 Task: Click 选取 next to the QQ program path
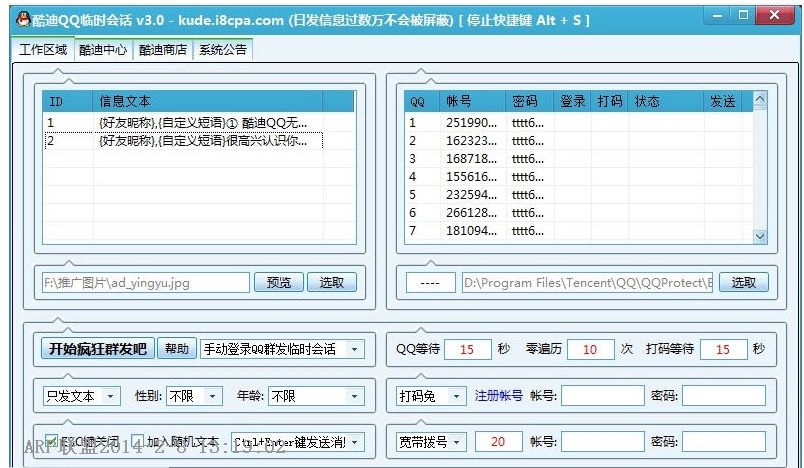point(743,282)
